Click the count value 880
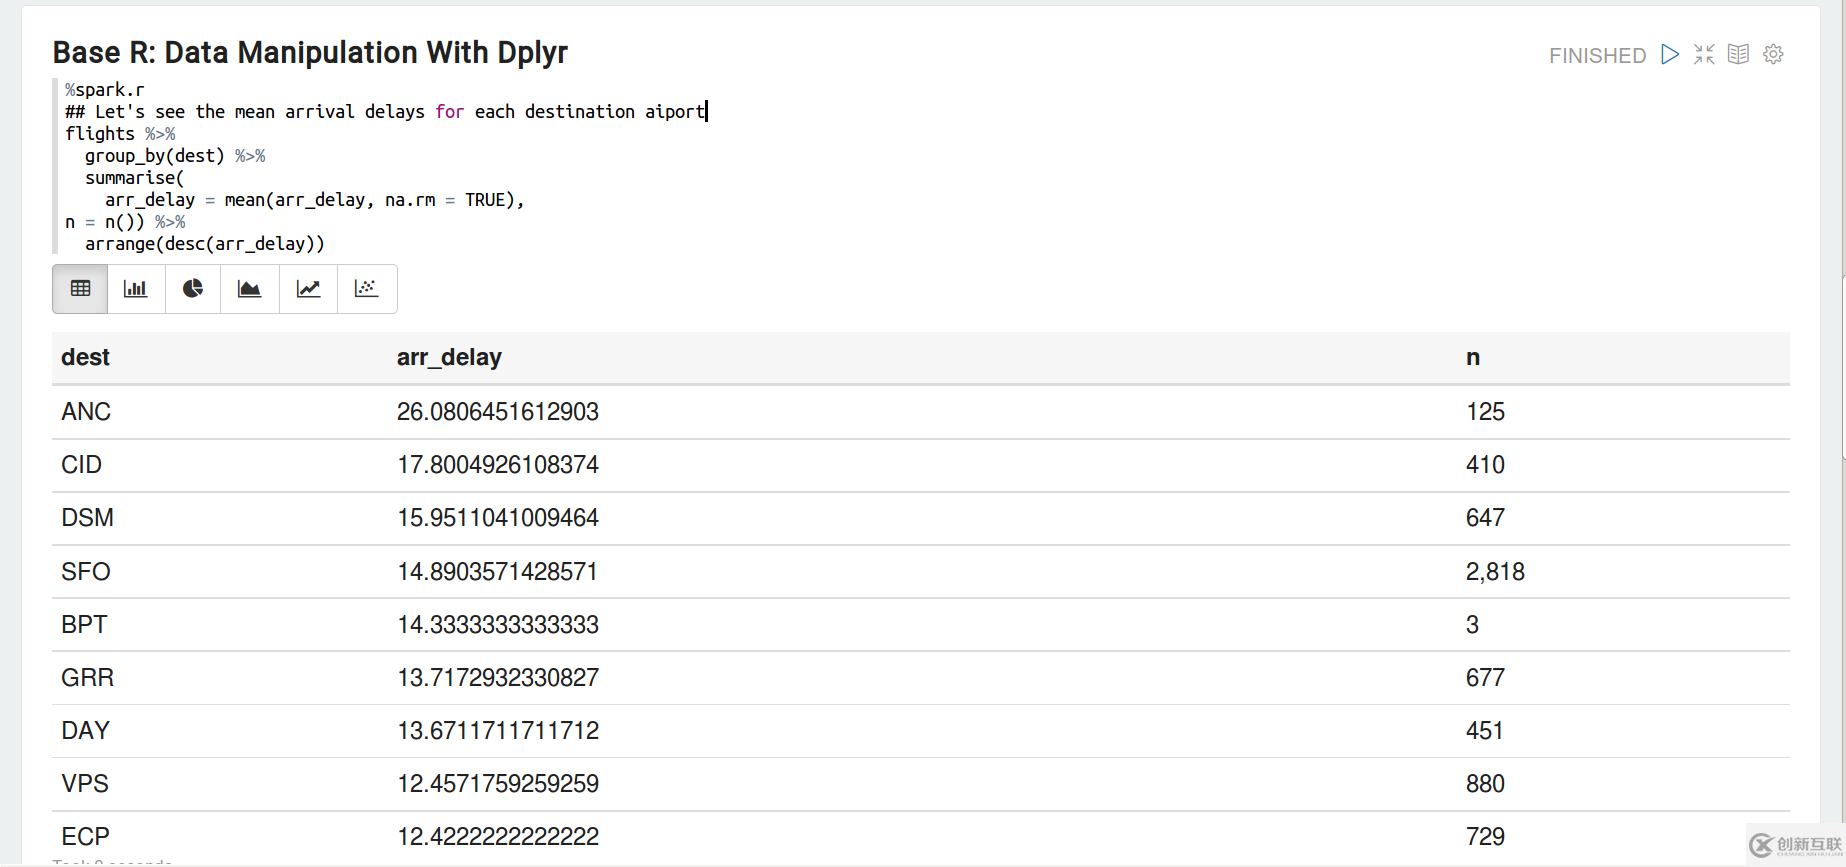Viewport: 1846px width, 867px height. (x=1485, y=783)
